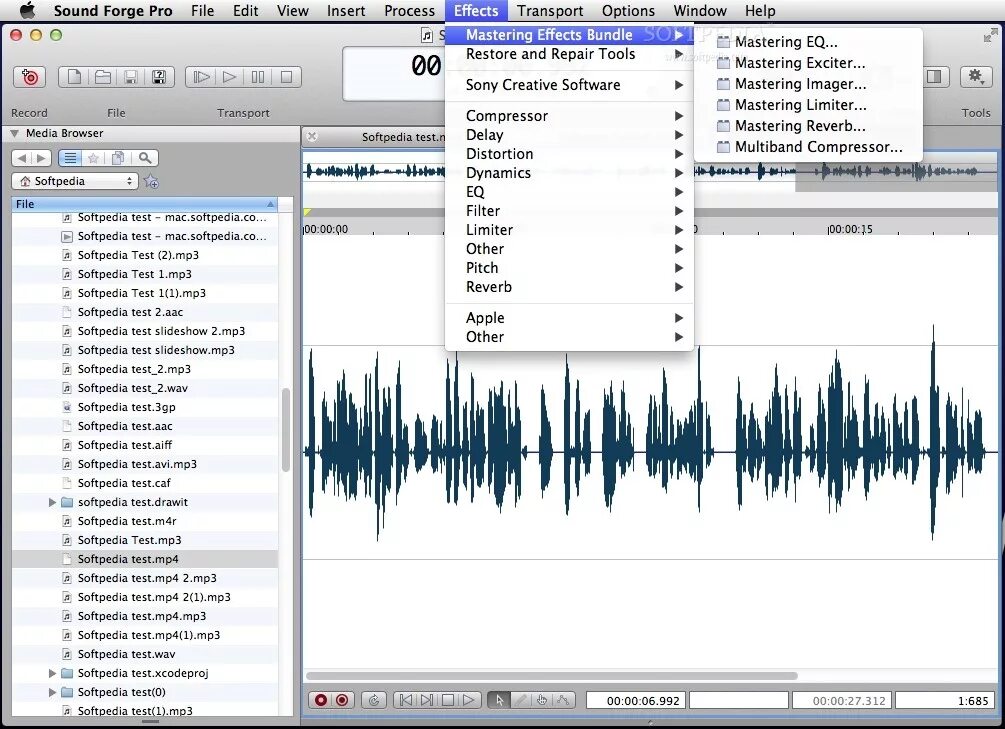Switch Media Browser to list view

(70, 158)
